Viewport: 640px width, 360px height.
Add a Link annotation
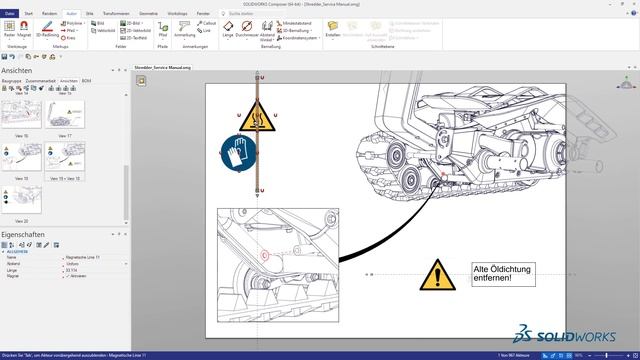tap(204, 31)
